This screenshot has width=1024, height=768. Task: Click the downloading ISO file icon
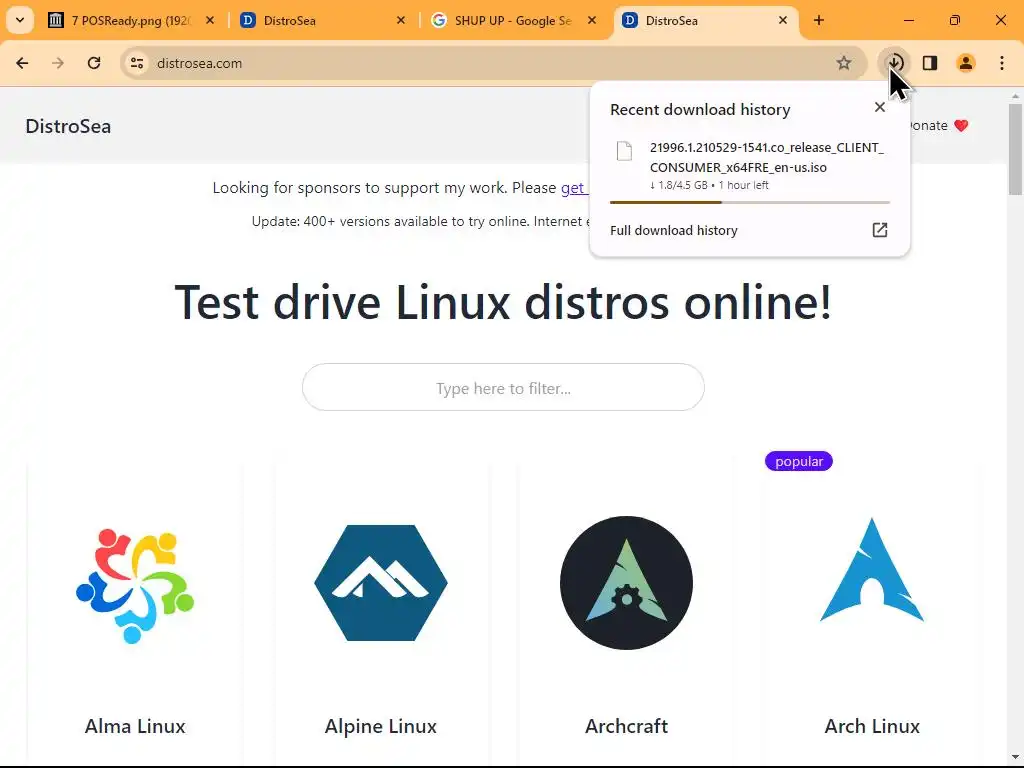click(x=624, y=151)
